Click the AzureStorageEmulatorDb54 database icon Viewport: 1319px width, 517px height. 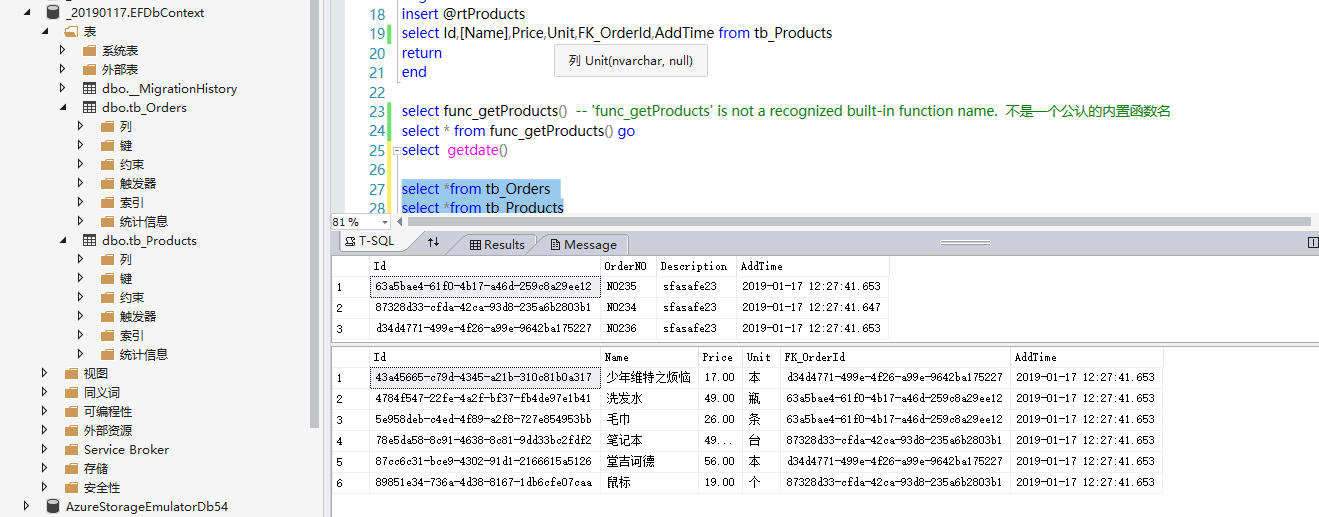point(53,506)
